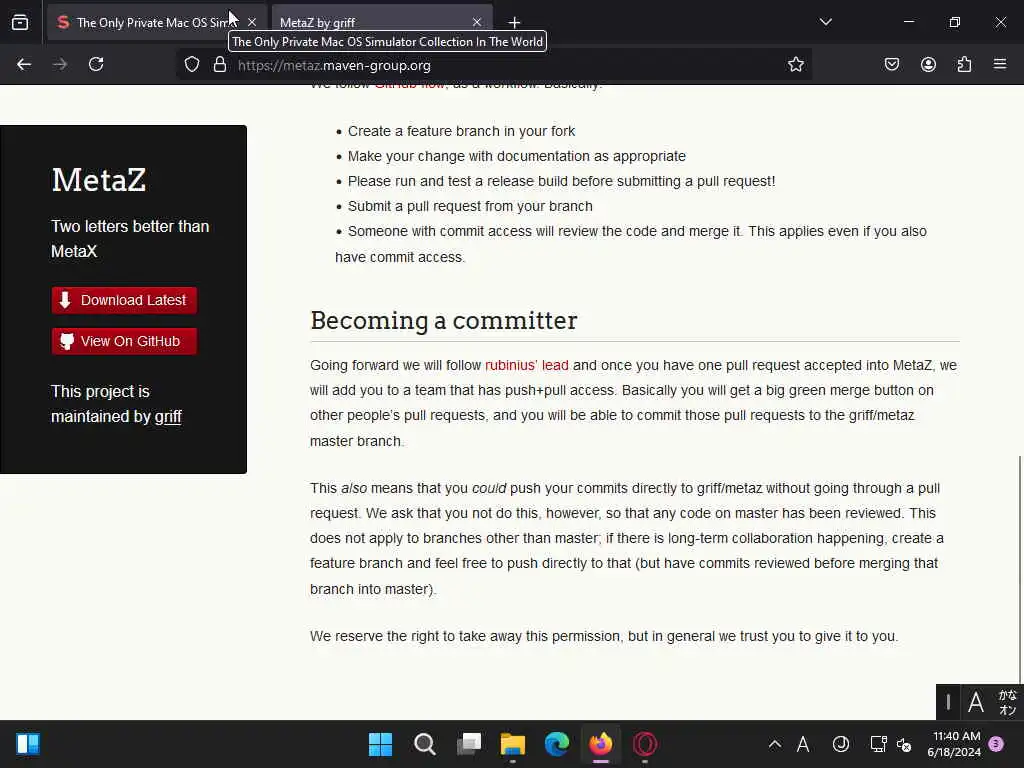Reload the current page

point(96,65)
